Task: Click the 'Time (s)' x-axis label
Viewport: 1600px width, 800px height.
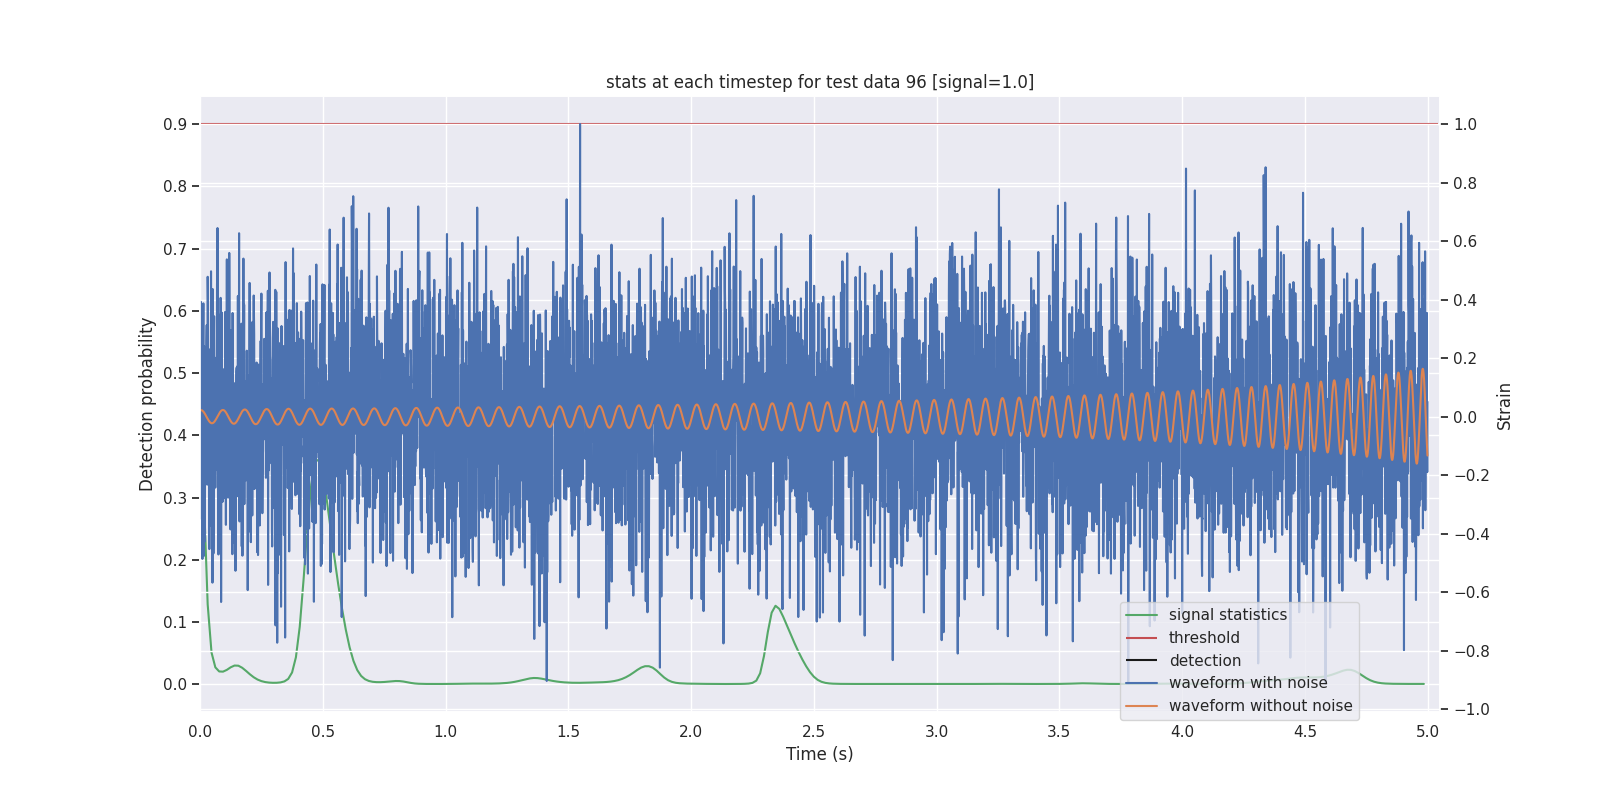Action: click(819, 754)
